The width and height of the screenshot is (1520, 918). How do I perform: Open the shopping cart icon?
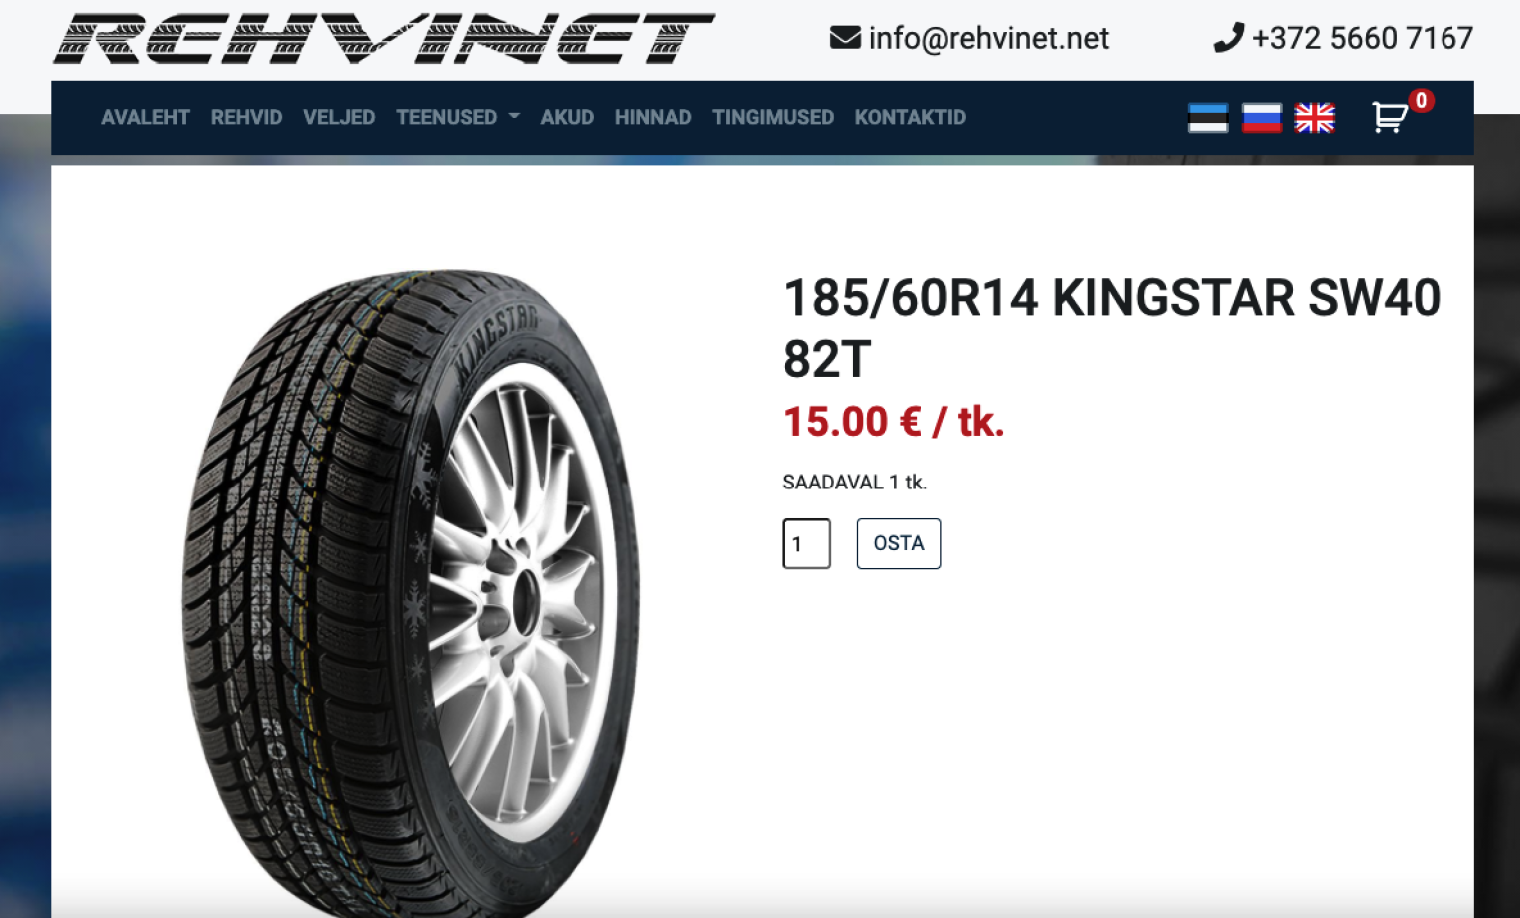(1390, 118)
